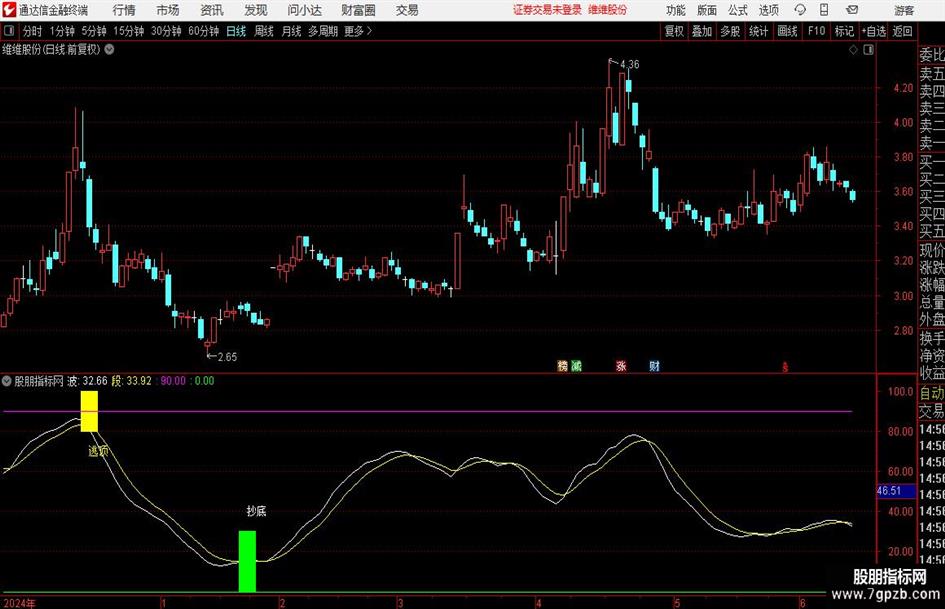Open the 交易 menu
The width and height of the screenshot is (945, 609).
pos(407,10)
